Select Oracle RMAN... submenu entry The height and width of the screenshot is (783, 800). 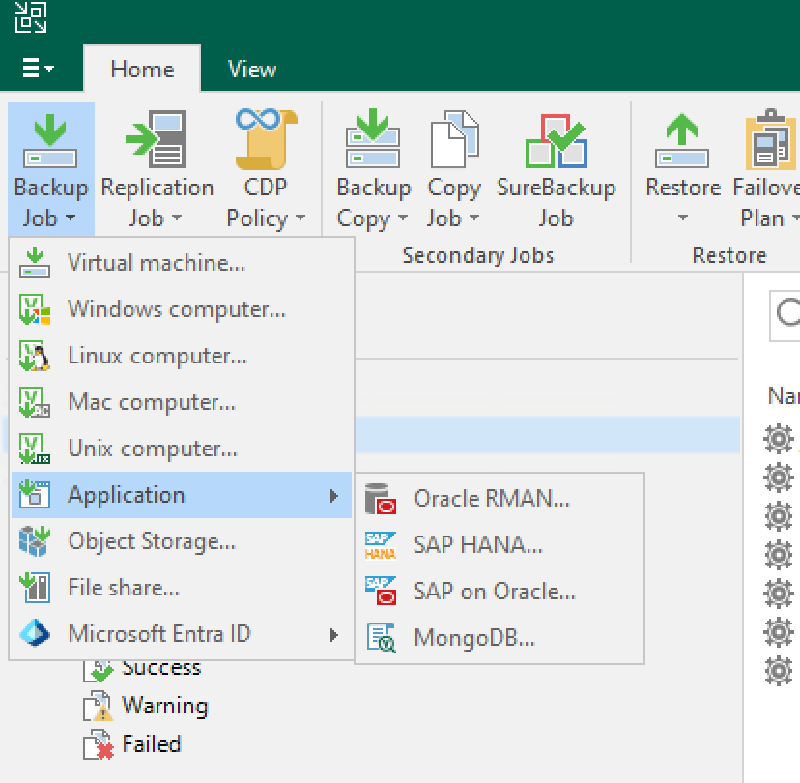499,498
